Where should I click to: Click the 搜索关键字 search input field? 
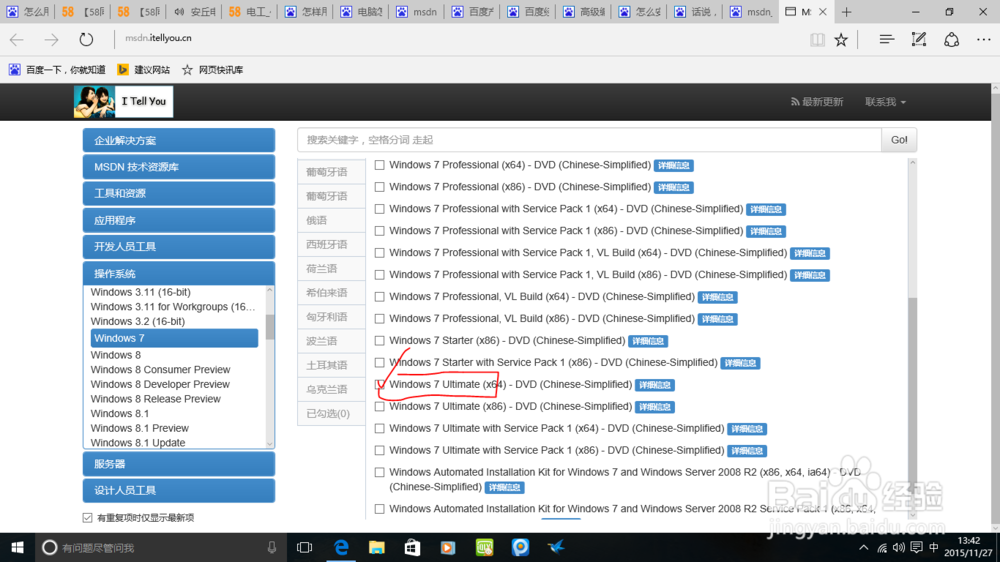coord(589,140)
